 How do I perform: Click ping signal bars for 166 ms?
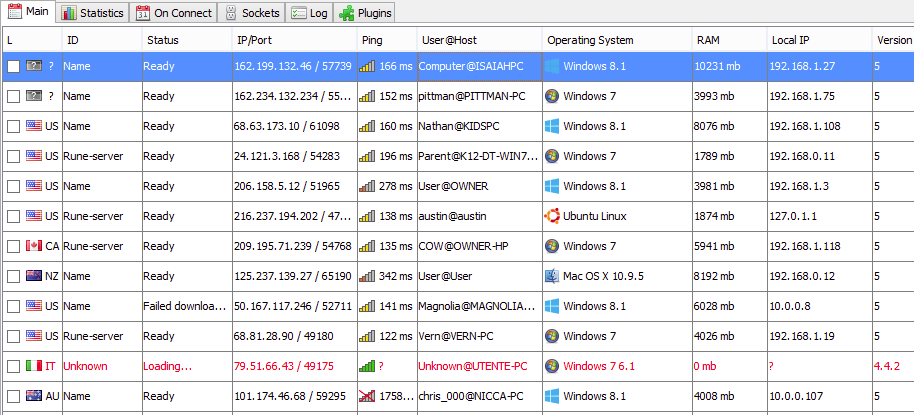[x=367, y=66]
